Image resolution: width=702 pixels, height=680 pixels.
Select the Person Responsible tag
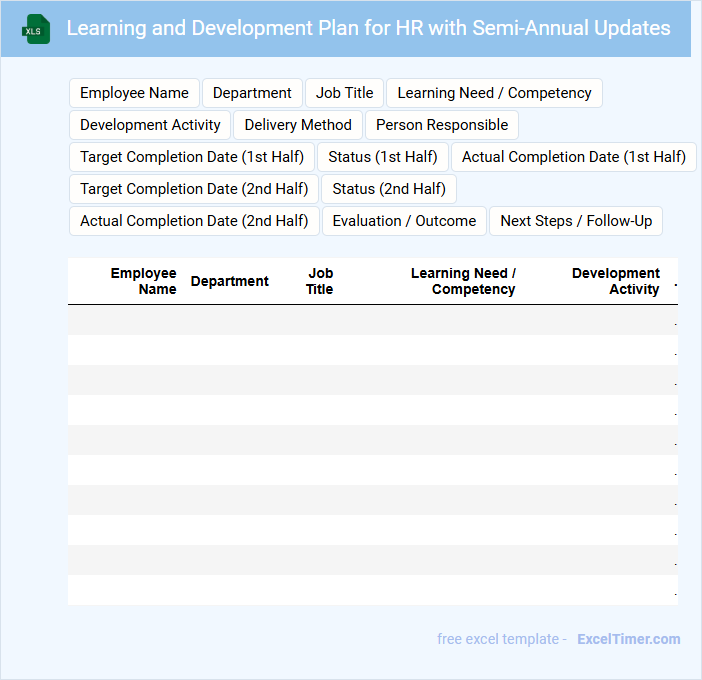(x=441, y=125)
